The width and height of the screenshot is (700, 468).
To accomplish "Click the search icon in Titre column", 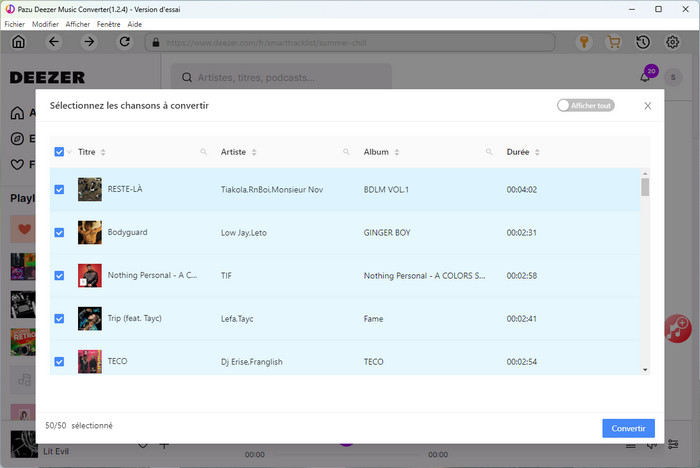I will coord(204,152).
